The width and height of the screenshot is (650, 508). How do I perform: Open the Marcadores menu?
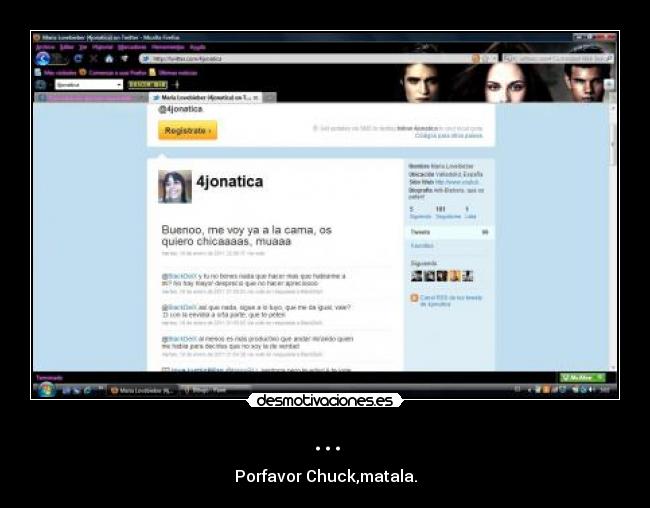tap(132, 47)
